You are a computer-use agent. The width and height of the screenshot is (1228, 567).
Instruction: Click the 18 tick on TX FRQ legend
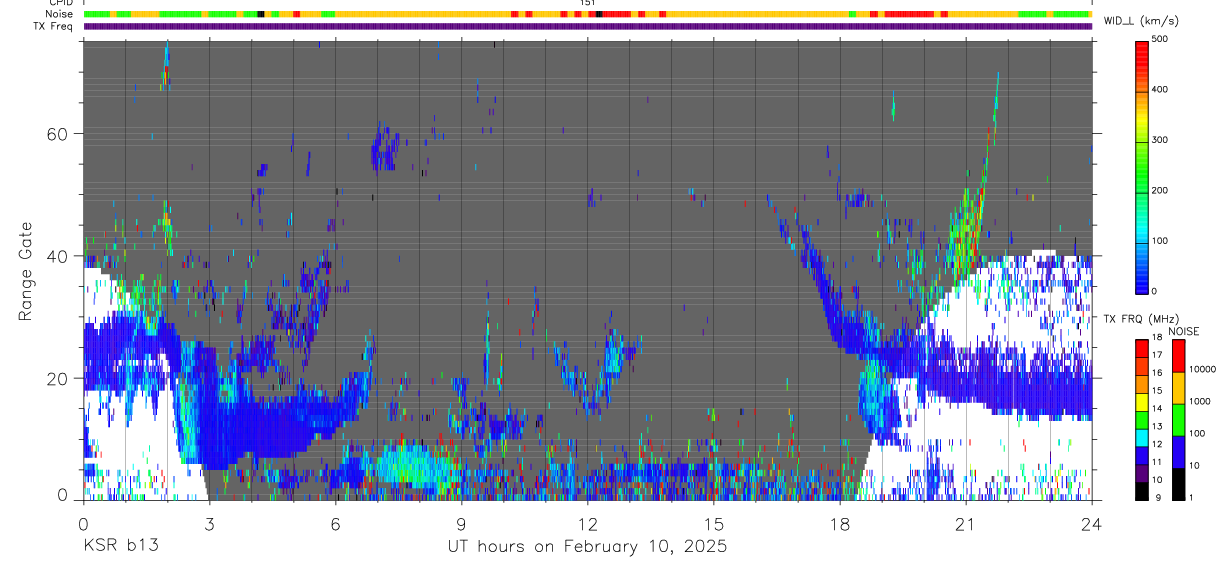pyautogui.click(x=1158, y=339)
